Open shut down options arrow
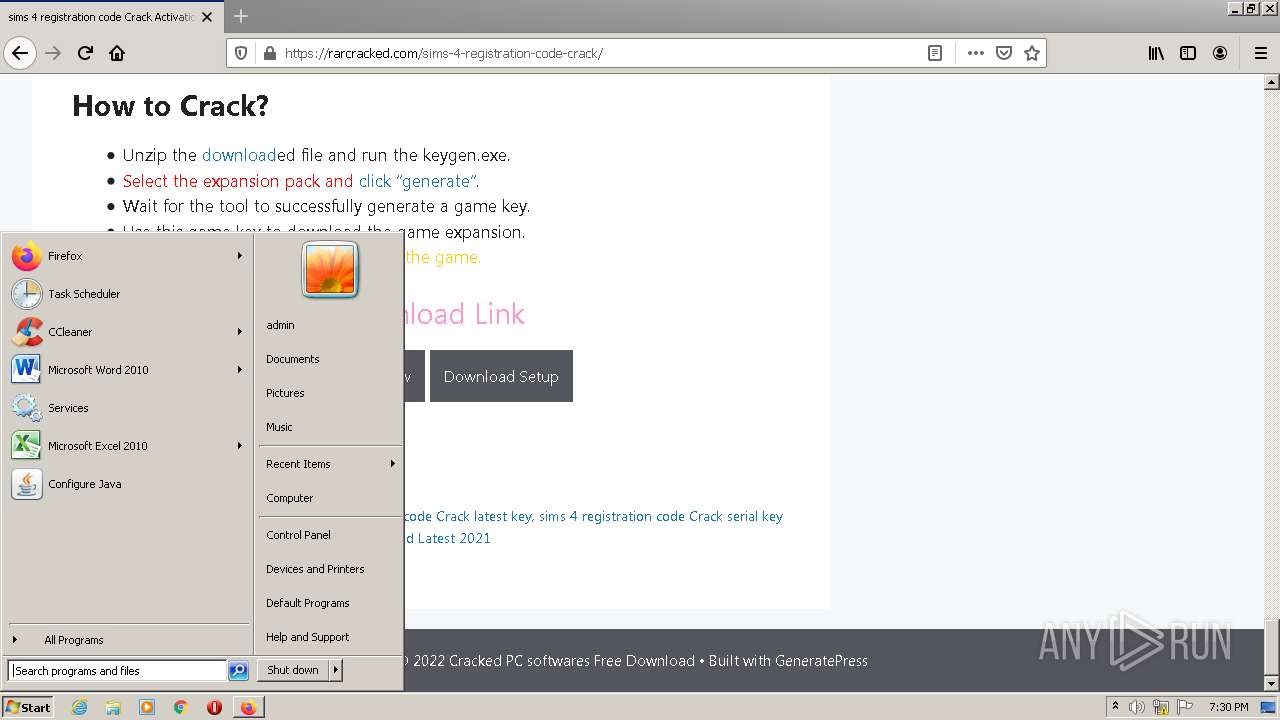 (336, 670)
